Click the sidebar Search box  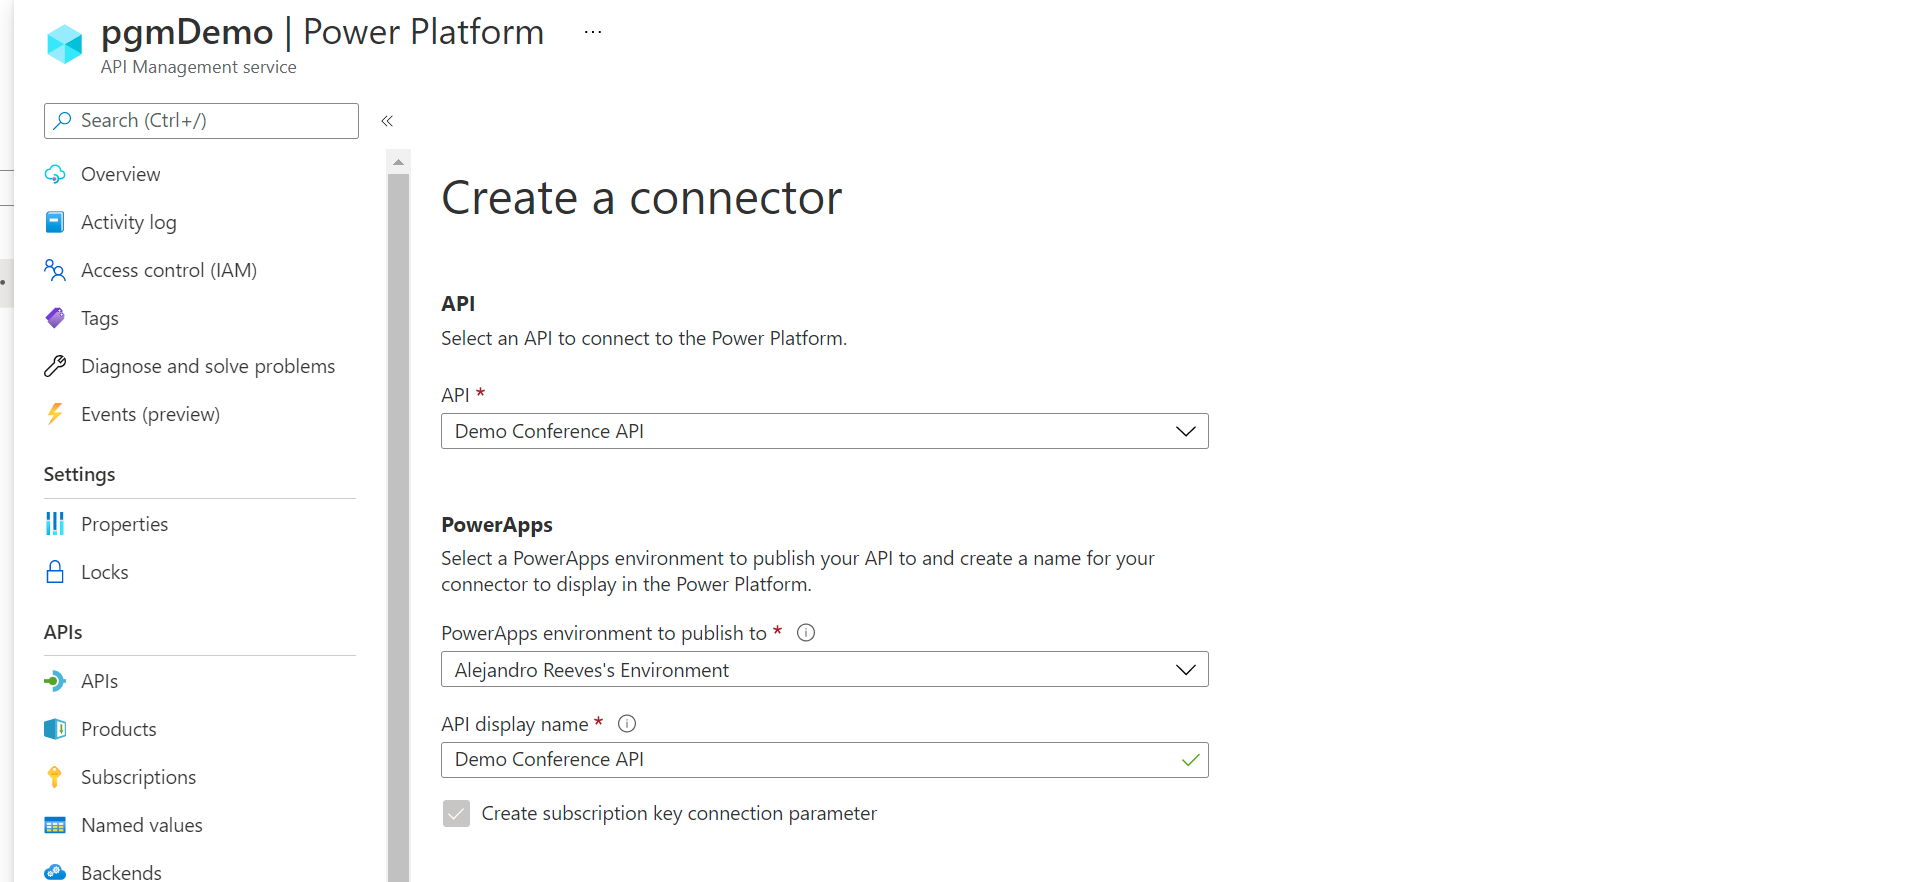(x=201, y=121)
